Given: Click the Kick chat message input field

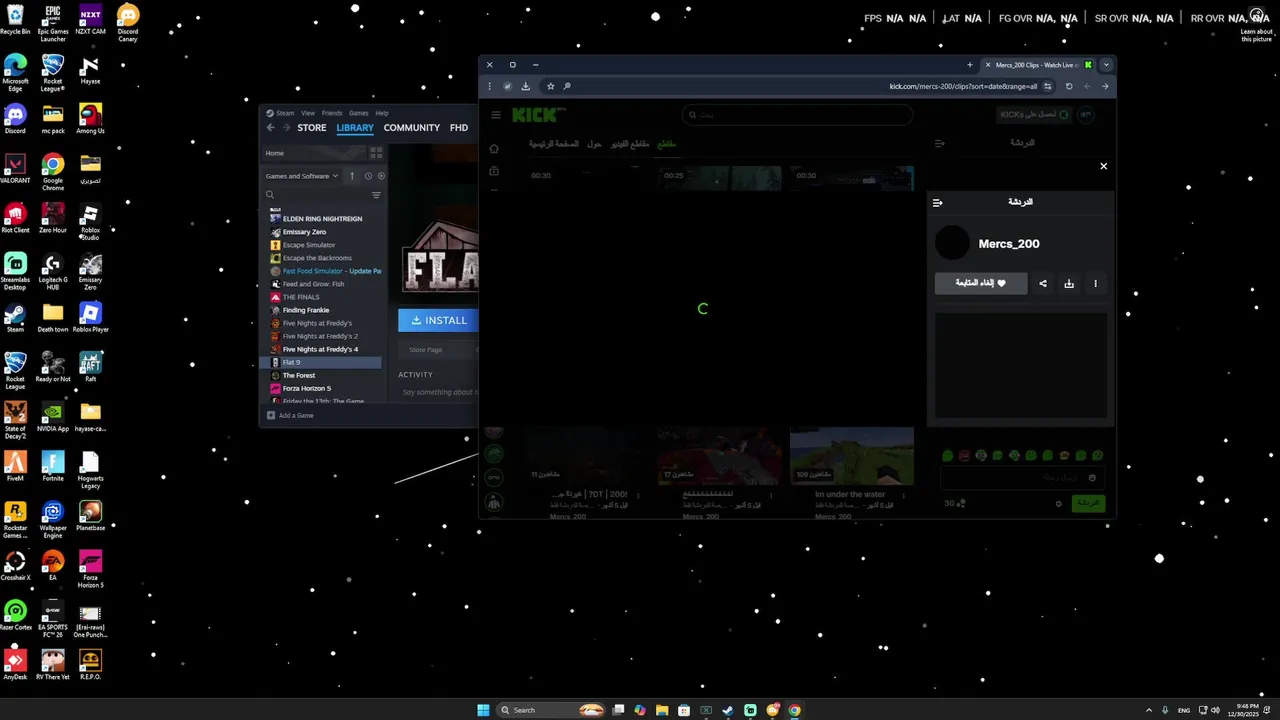Looking at the screenshot, I should point(1022,478).
